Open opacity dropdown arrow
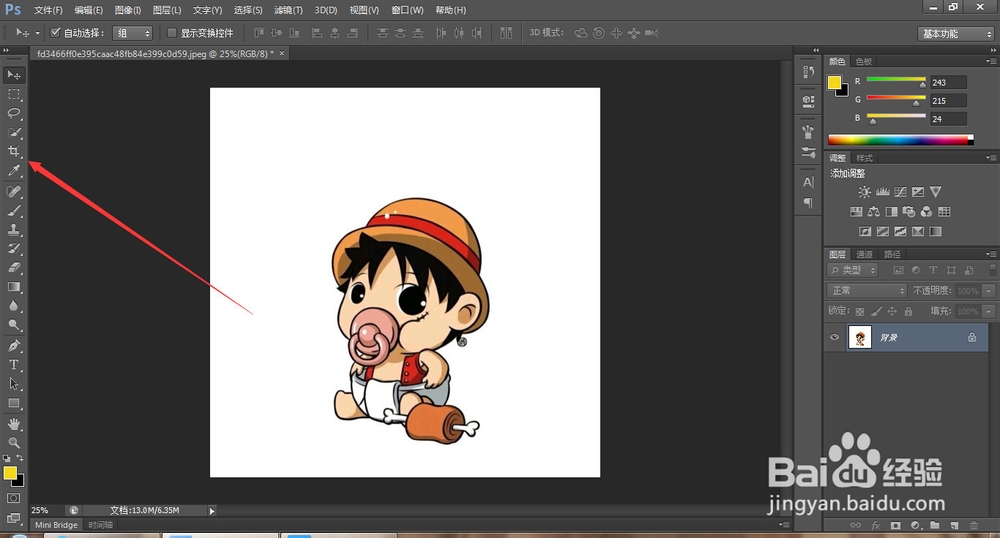This screenshot has width=1000, height=538. coord(989,291)
